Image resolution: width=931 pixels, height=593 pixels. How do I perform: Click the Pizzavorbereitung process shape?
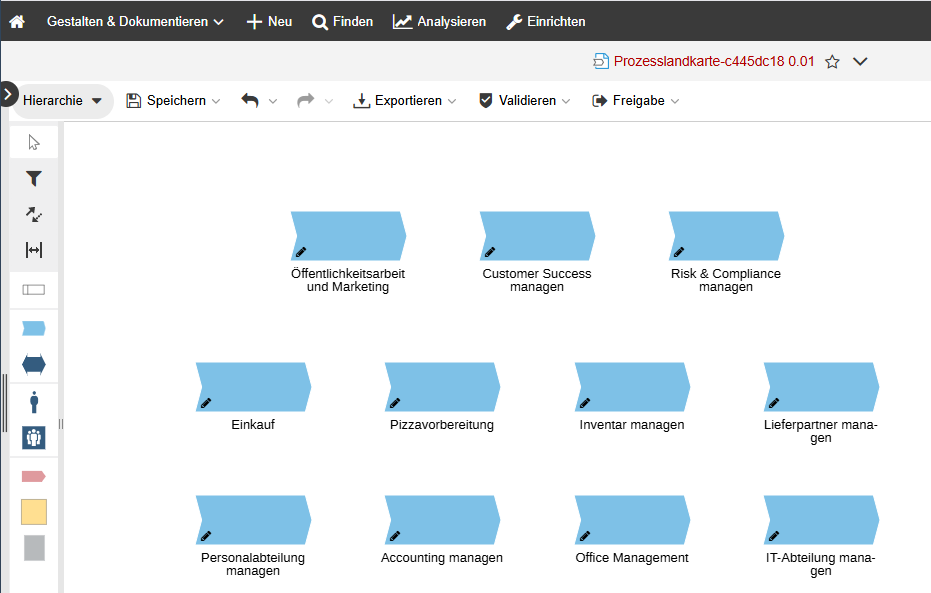click(x=441, y=387)
